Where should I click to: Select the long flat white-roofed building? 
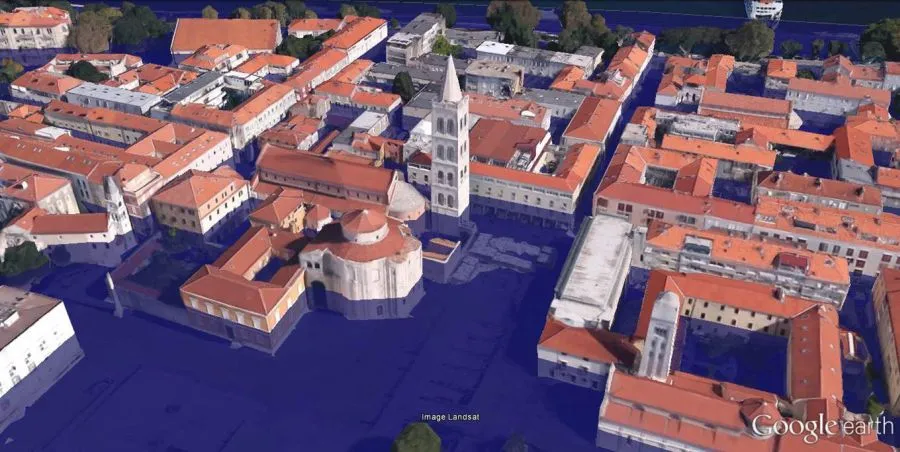pos(595,268)
